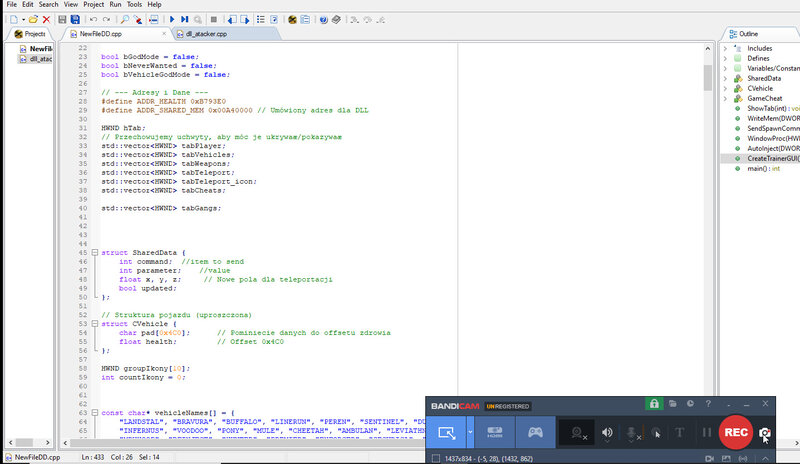This screenshot has height=464, width=800.
Task: Click the books stack toolbar icon
Action: 336,19
